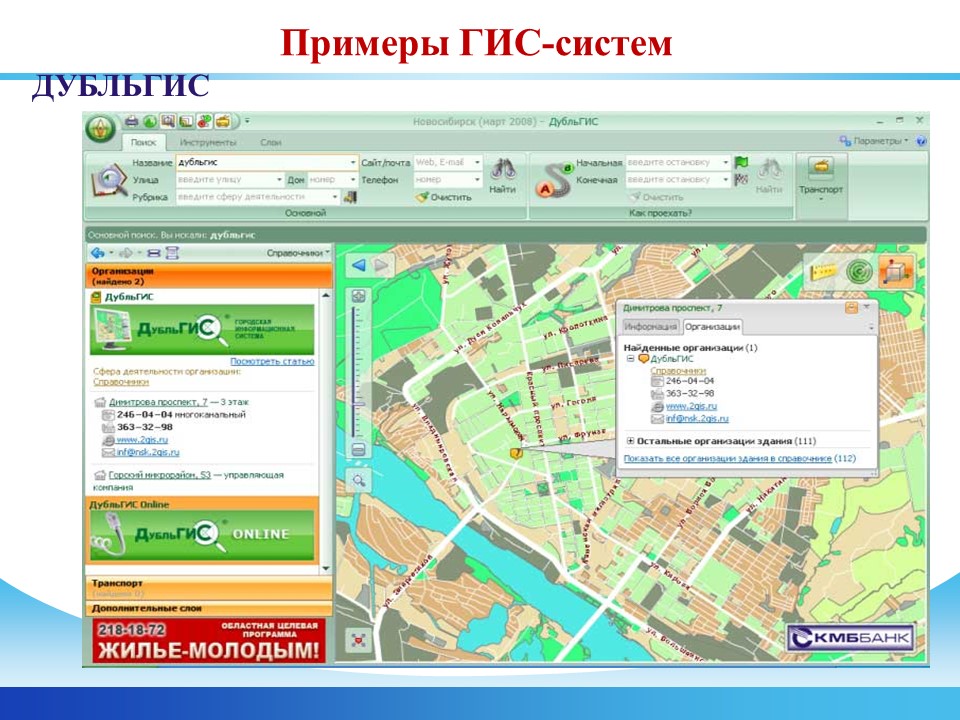
Task: Open the Параметры dropdown menu
Action: (x=874, y=141)
